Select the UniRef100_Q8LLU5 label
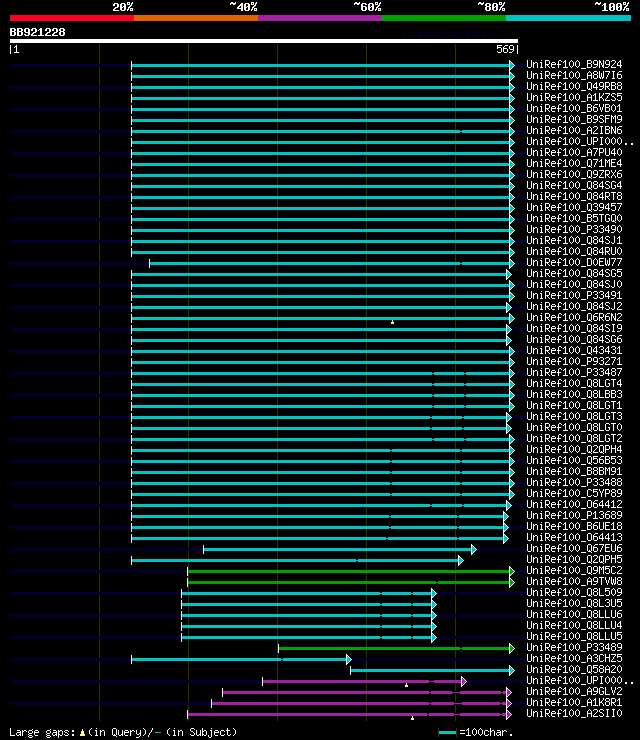The height and width of the screenshot is (740, 640). pos(574,636)
